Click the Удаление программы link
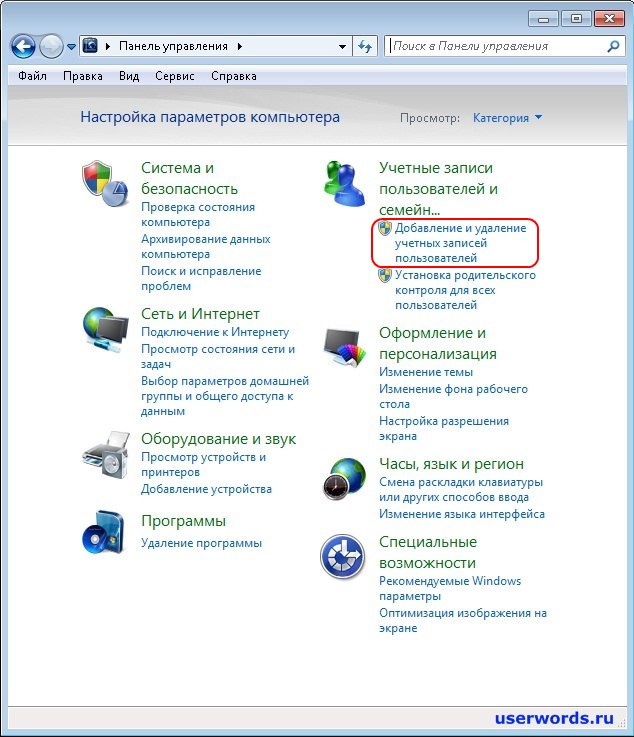The image size is (634, 737). [201, 543]
